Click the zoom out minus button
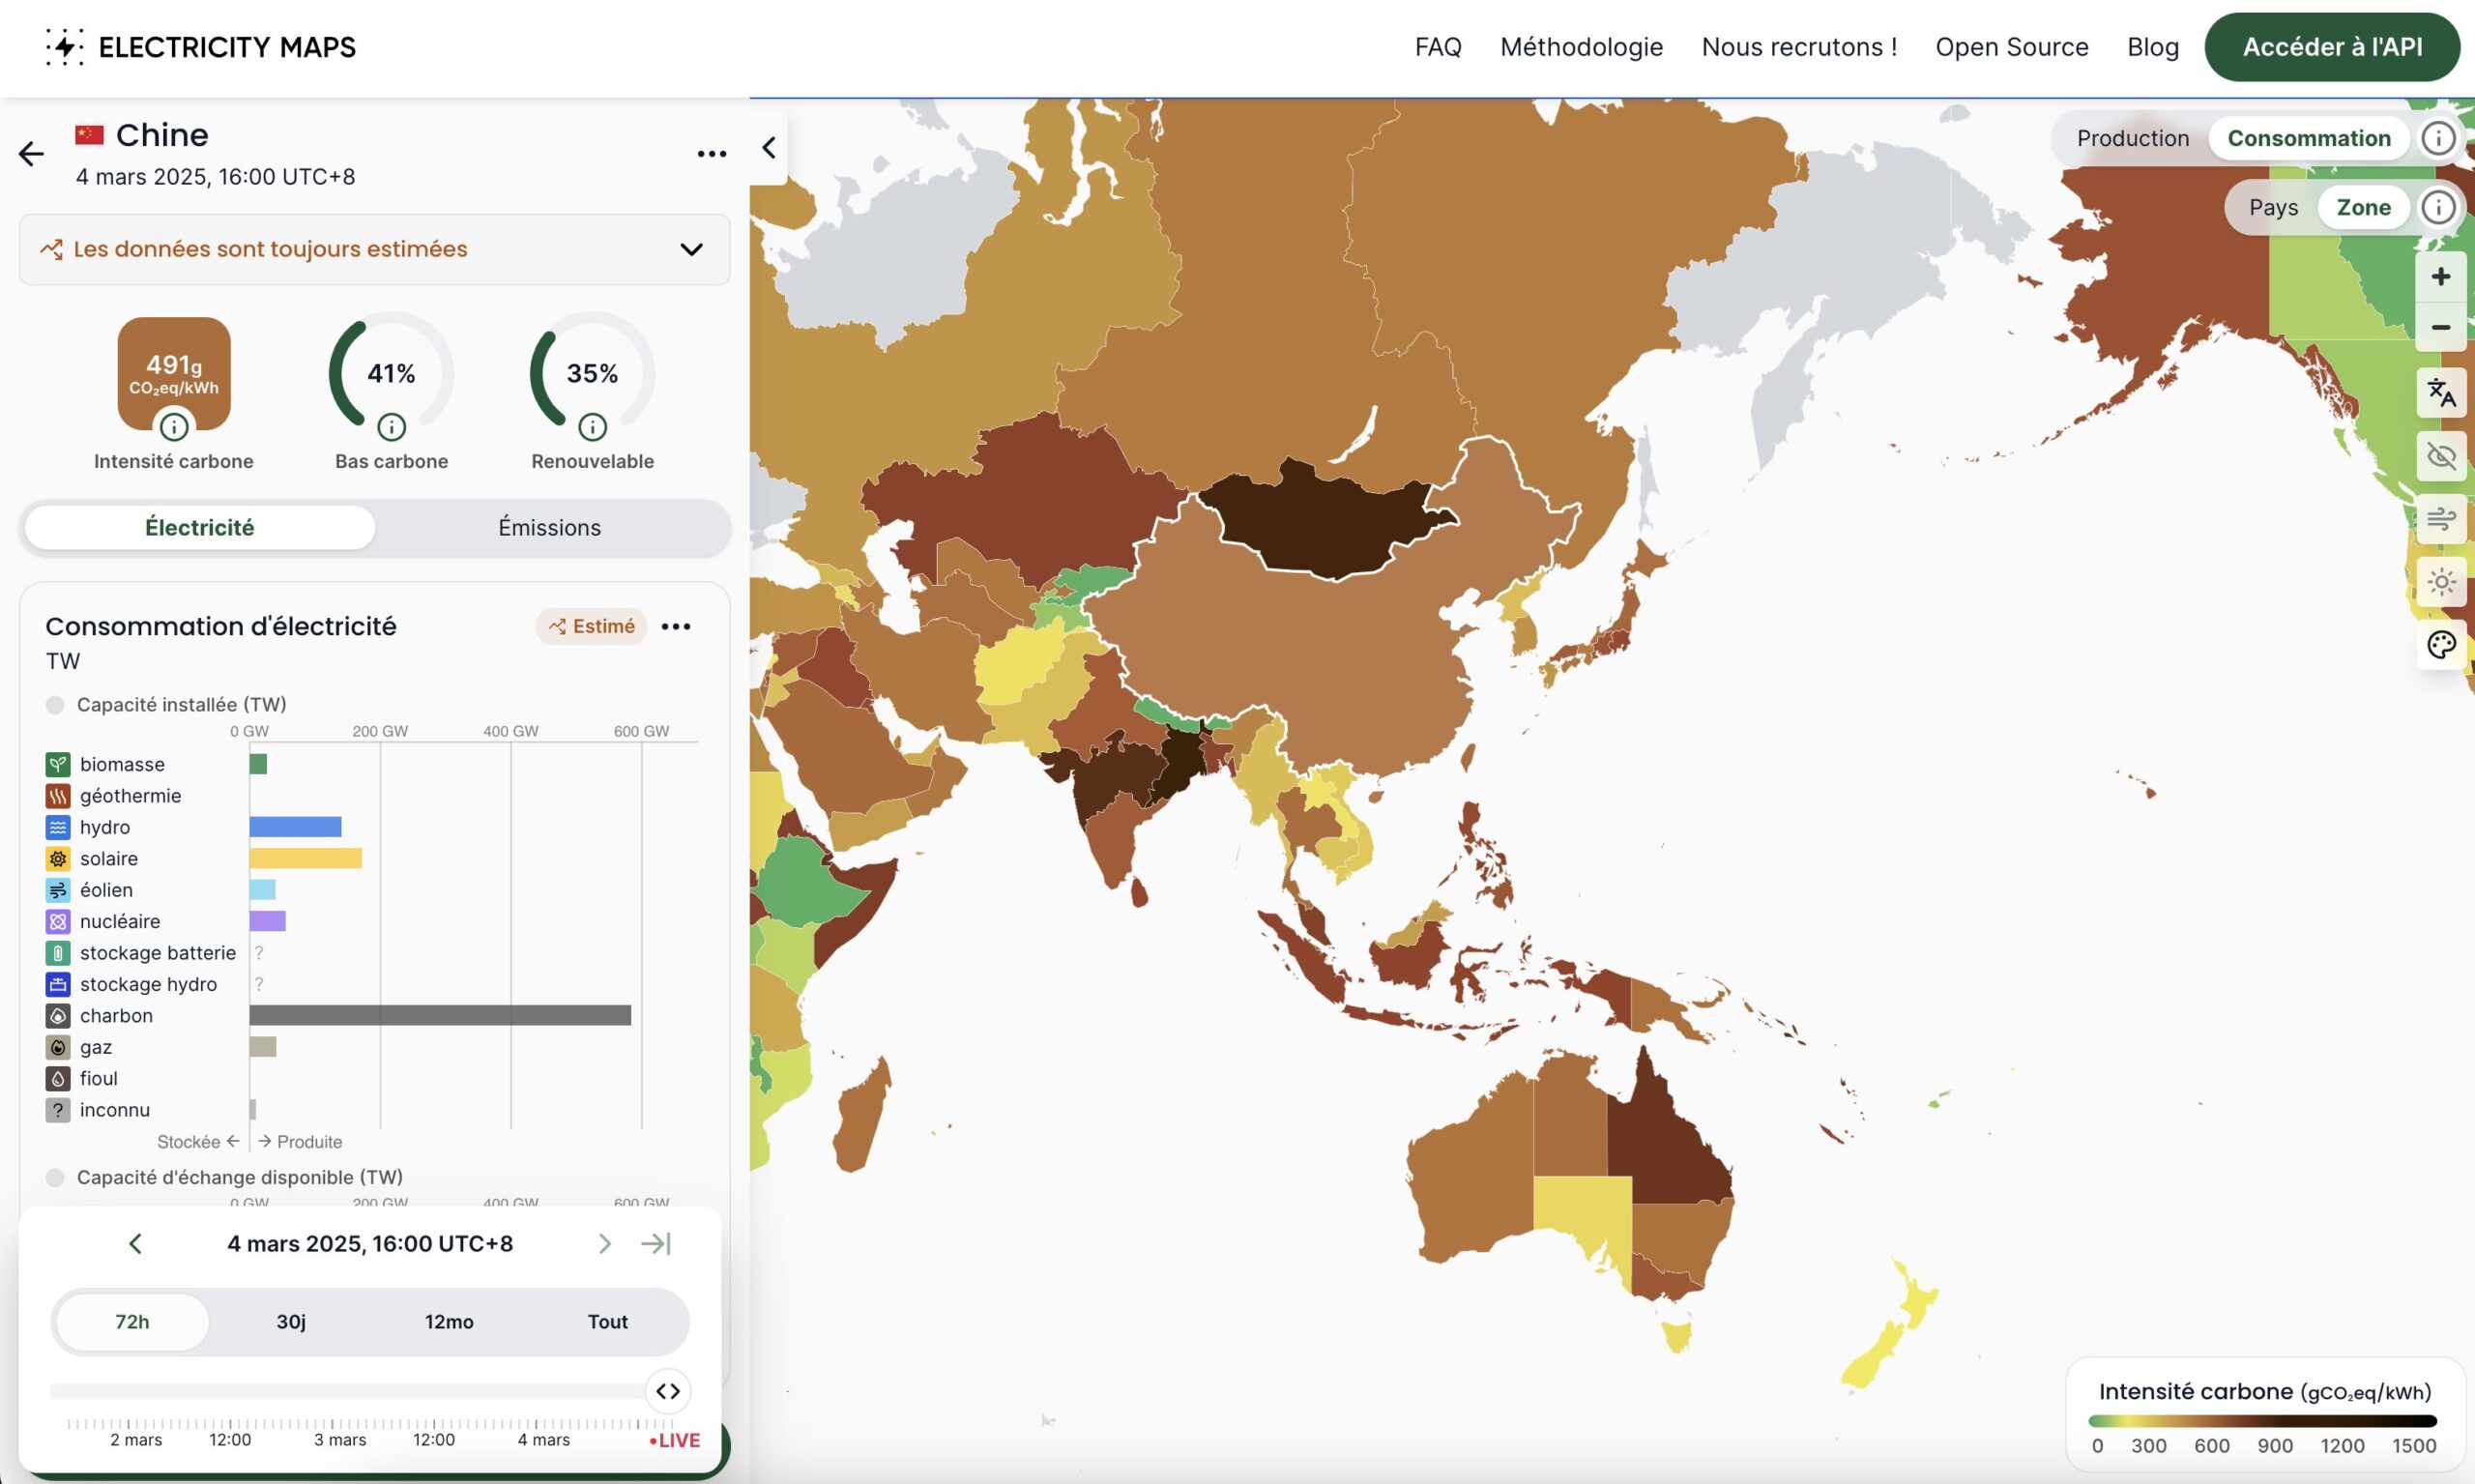Viewport: 2475px width, 1484px height. 2441,327
